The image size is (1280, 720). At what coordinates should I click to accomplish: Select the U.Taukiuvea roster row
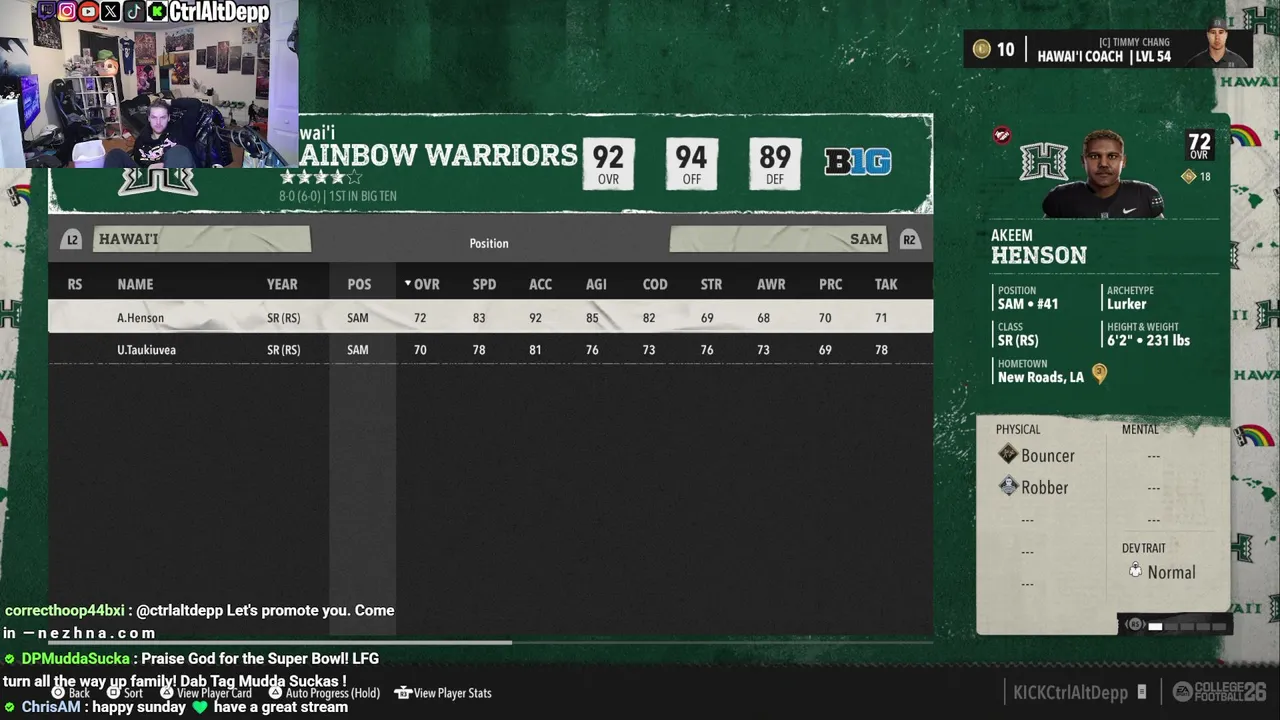point(490,349)
